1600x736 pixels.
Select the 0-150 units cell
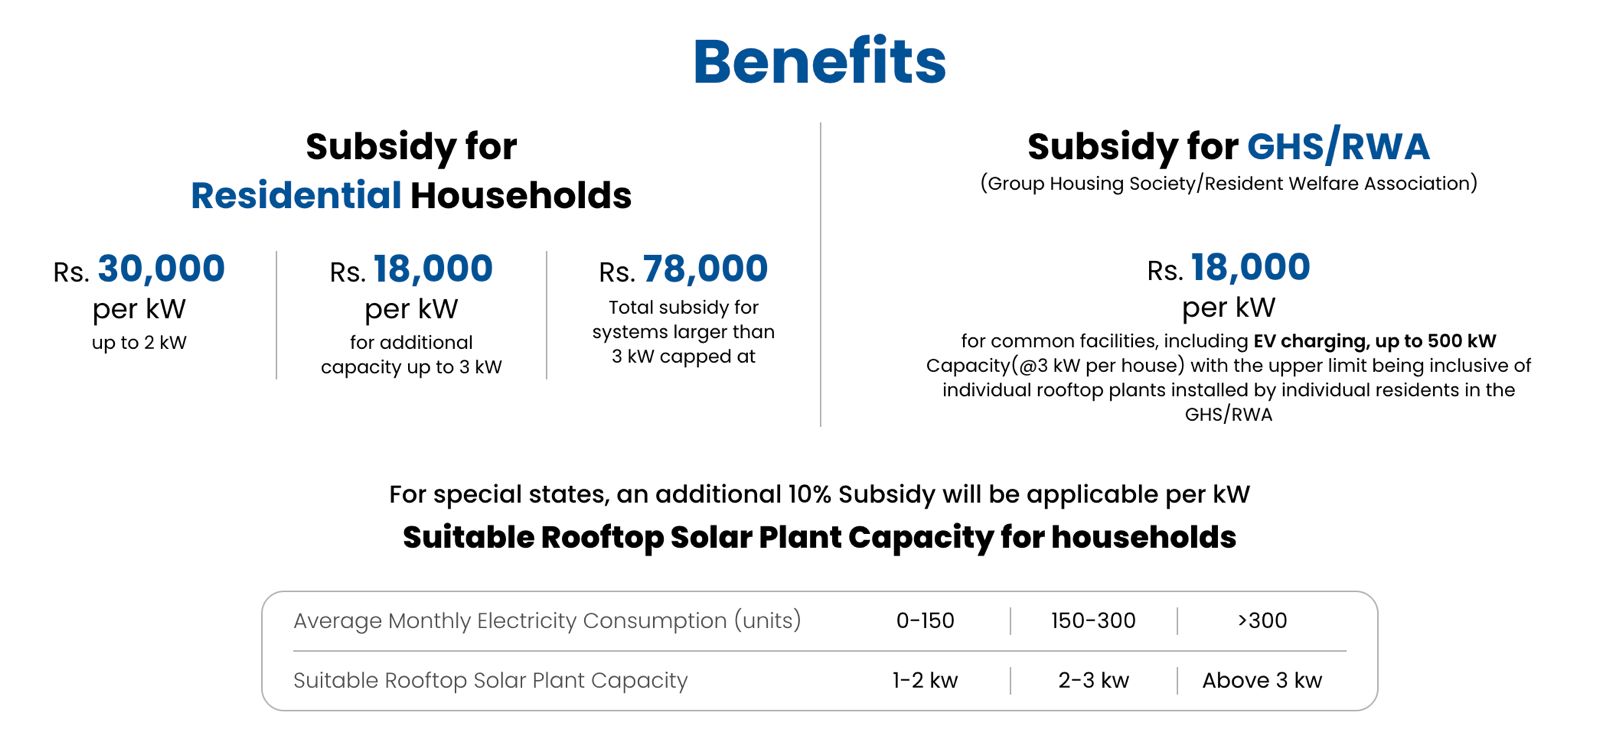click(925, 621)
